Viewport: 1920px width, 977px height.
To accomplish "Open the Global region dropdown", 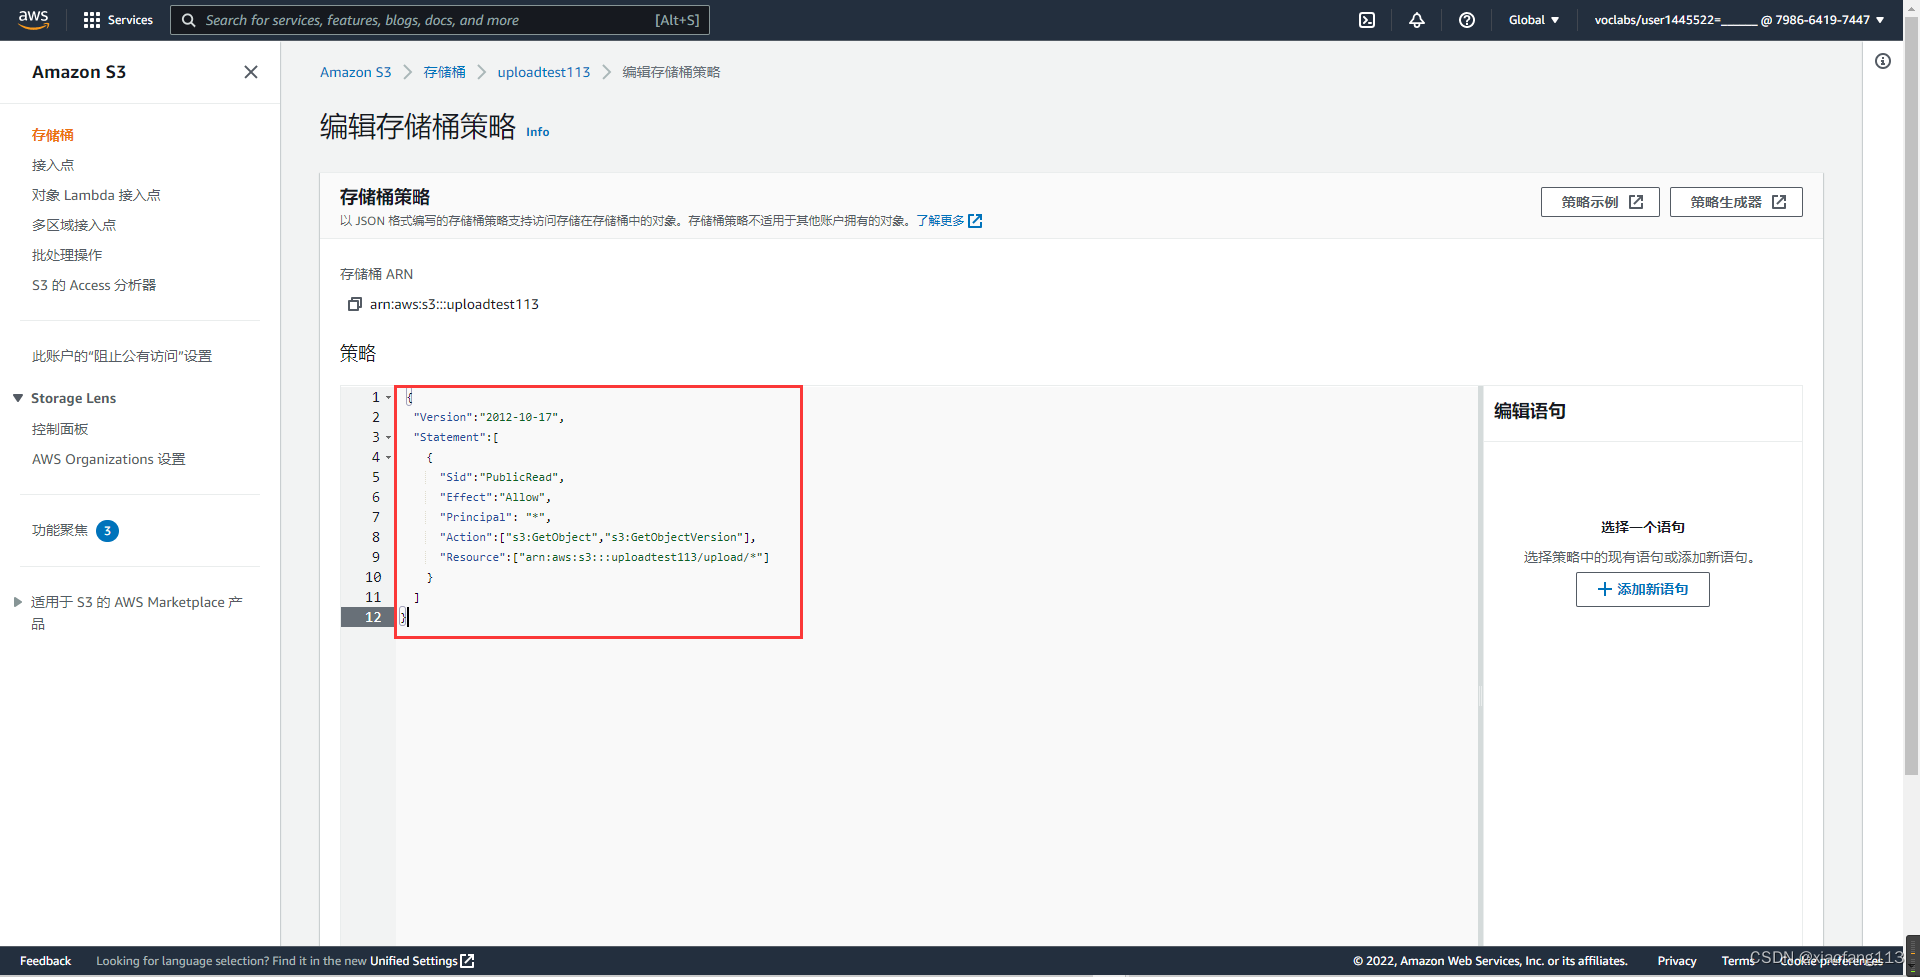I will [x=1534, y=20].
